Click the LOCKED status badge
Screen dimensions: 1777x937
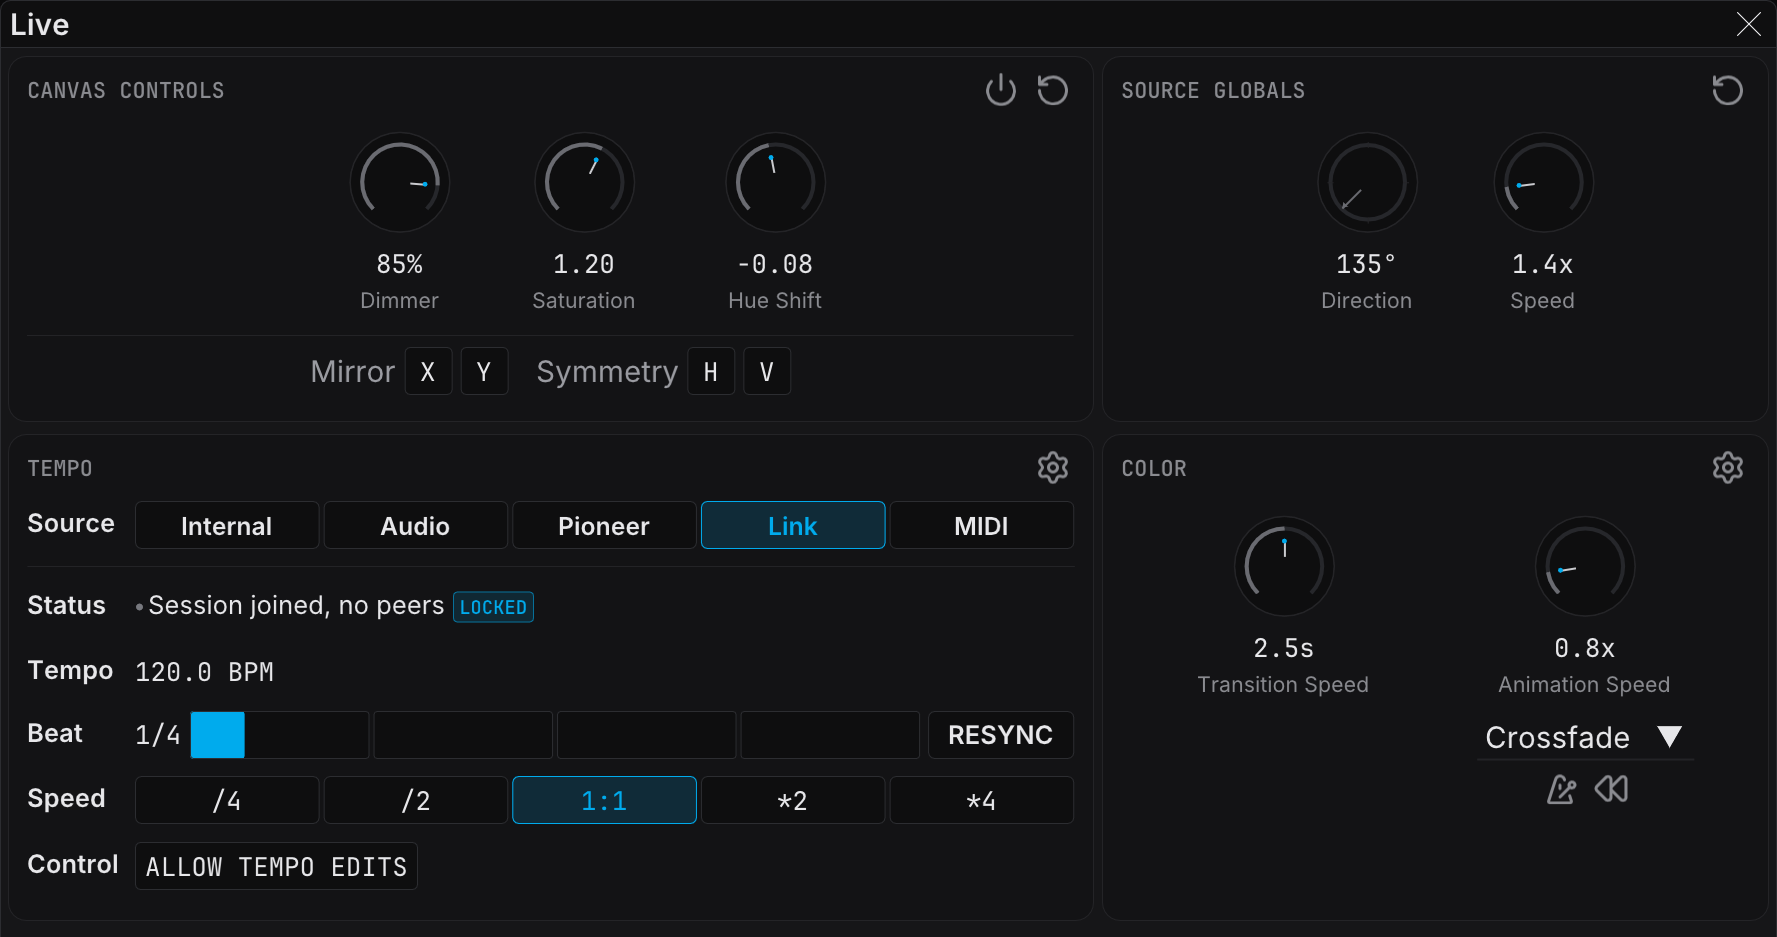click(x=493, y=607)
